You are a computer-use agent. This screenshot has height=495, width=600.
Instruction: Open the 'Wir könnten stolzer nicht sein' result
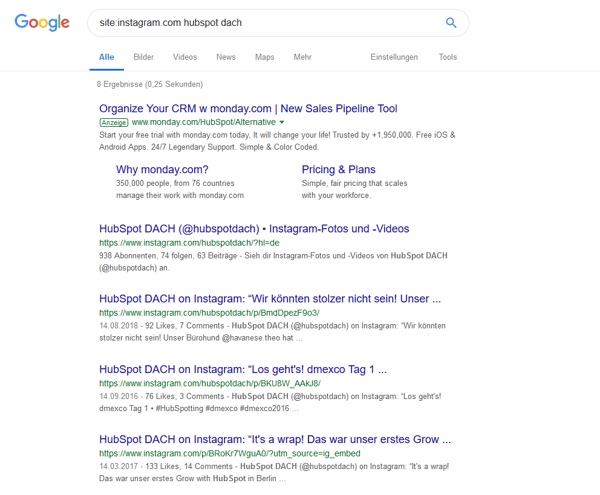[270, 299]
